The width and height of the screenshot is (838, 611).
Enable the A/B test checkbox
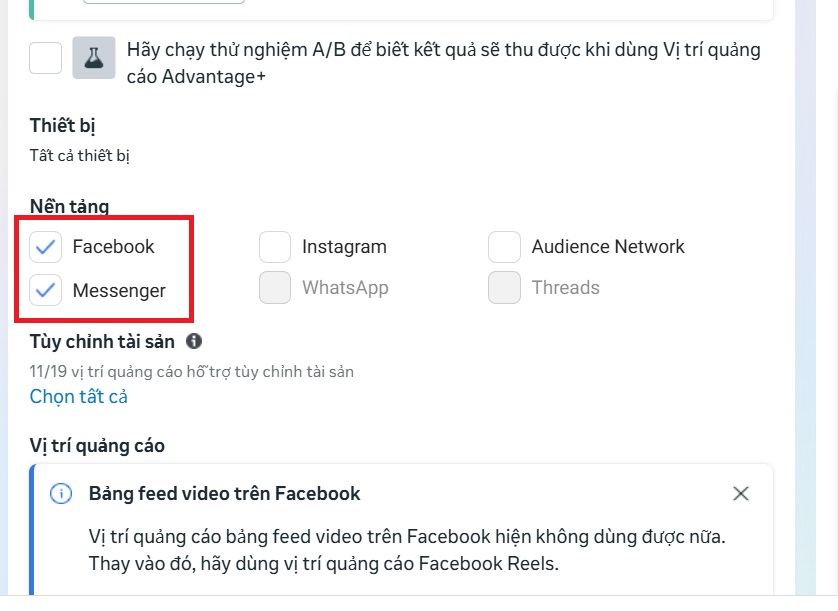click(x=45, y=58)
